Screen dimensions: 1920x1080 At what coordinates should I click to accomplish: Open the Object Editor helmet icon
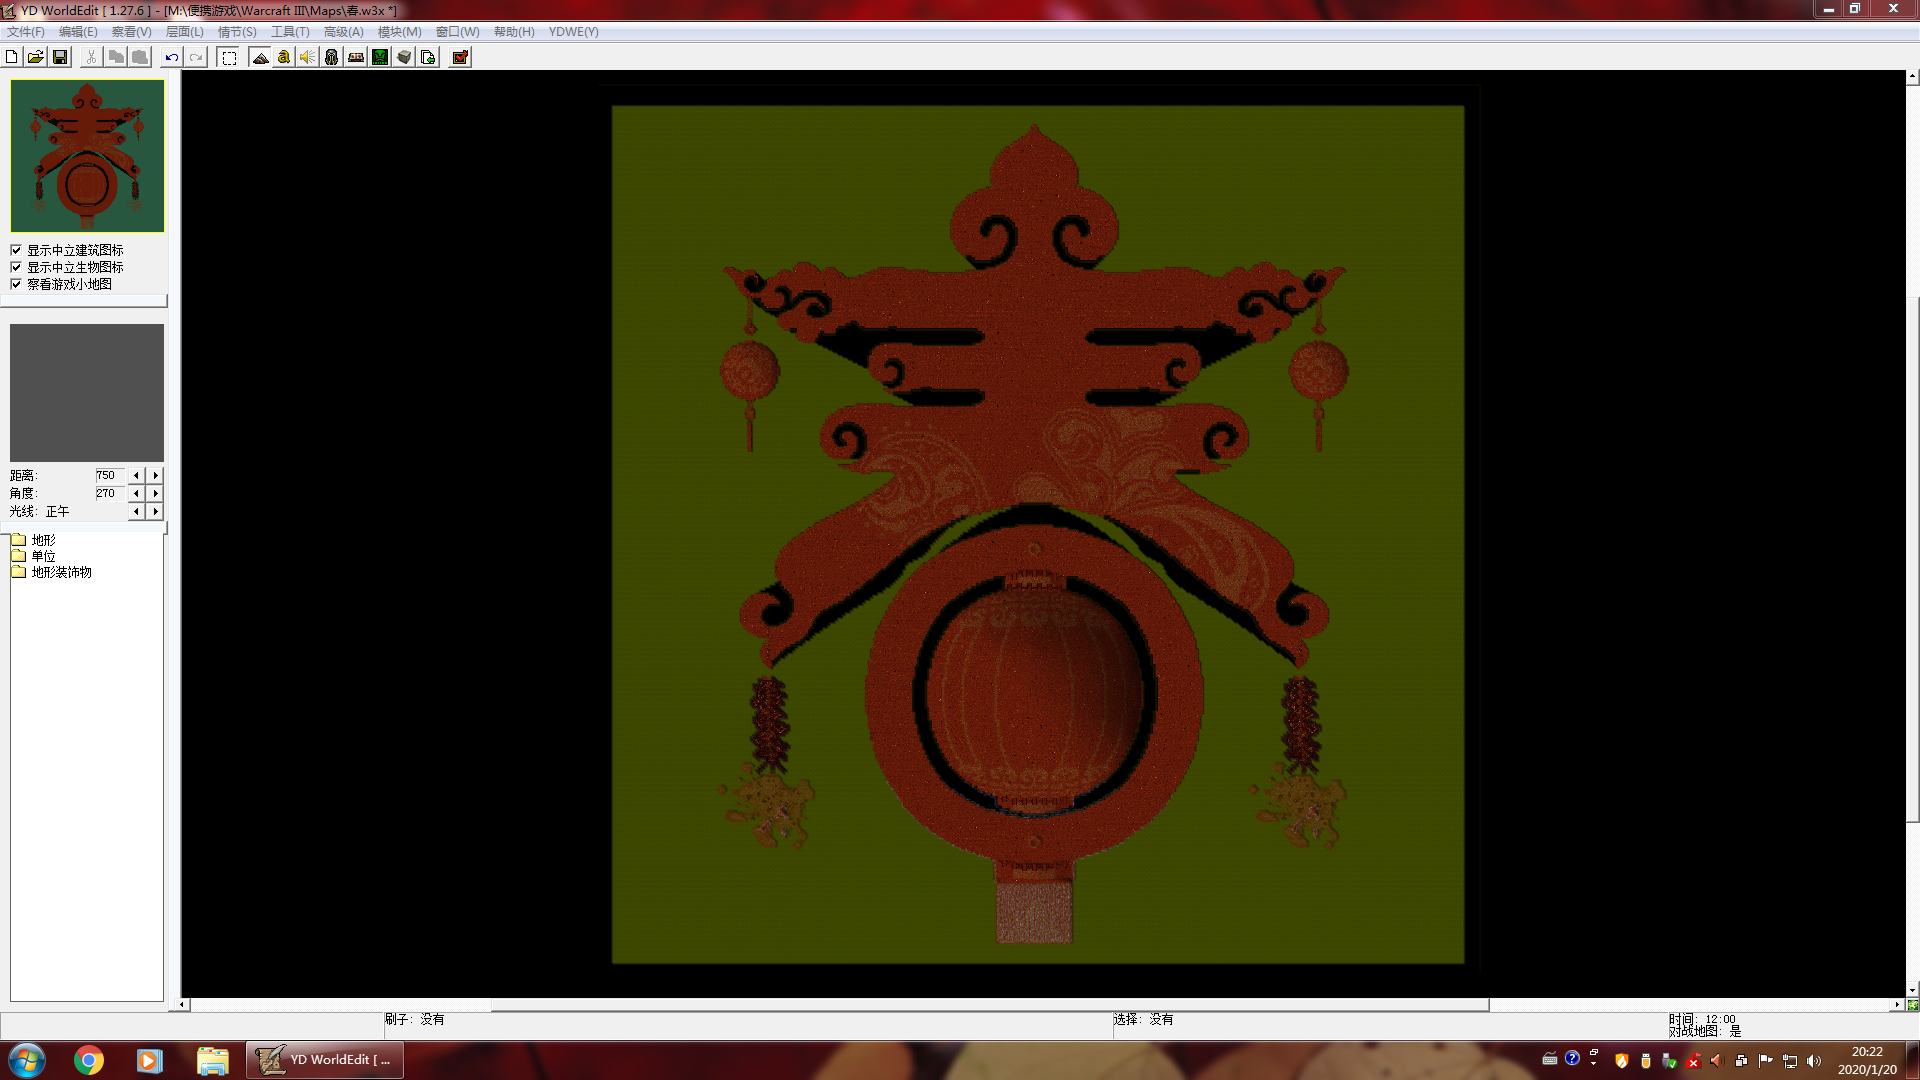(x=332, y=57)
